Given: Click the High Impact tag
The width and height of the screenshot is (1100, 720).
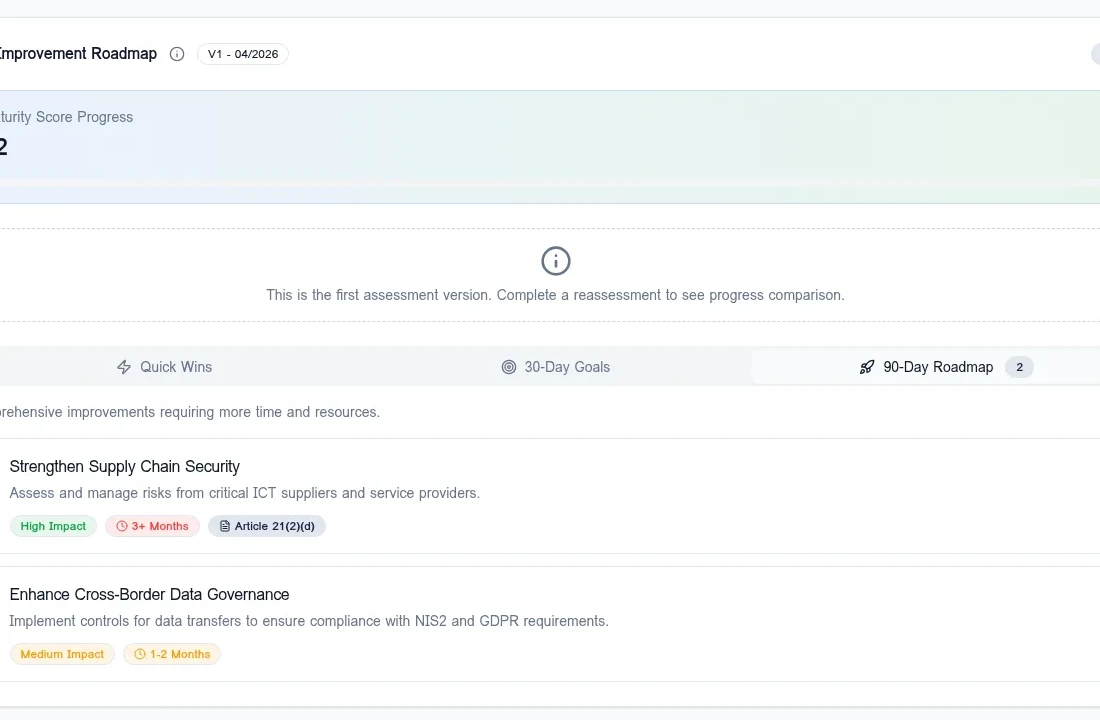Looking at the screenshot, I should (53, 526).
